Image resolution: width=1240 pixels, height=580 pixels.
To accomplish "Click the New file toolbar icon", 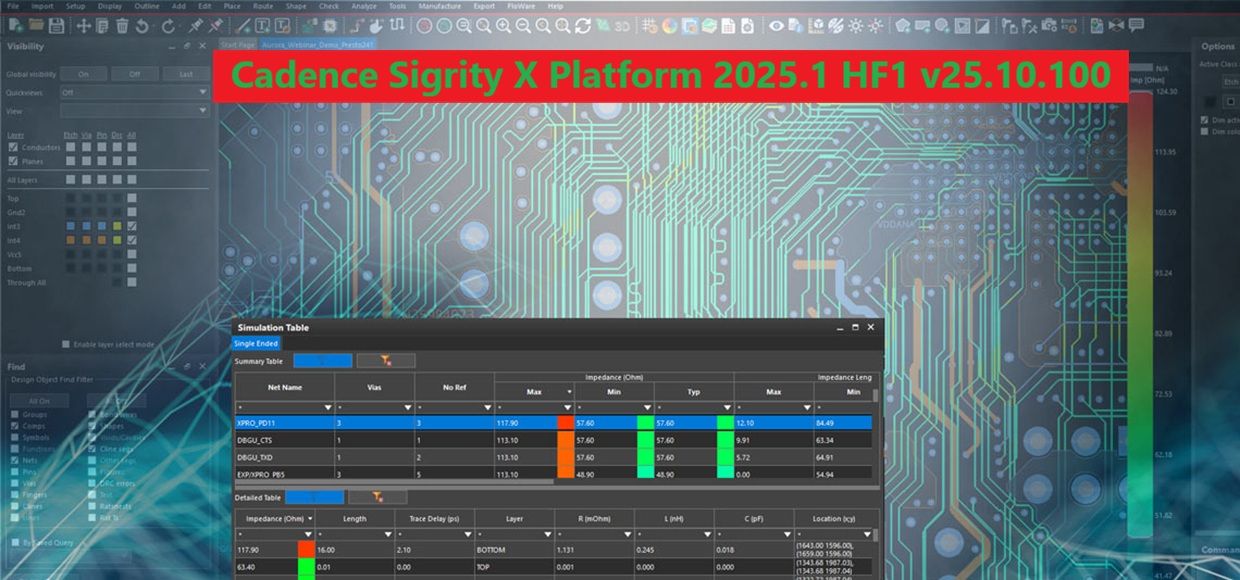I will pos(15,25).
